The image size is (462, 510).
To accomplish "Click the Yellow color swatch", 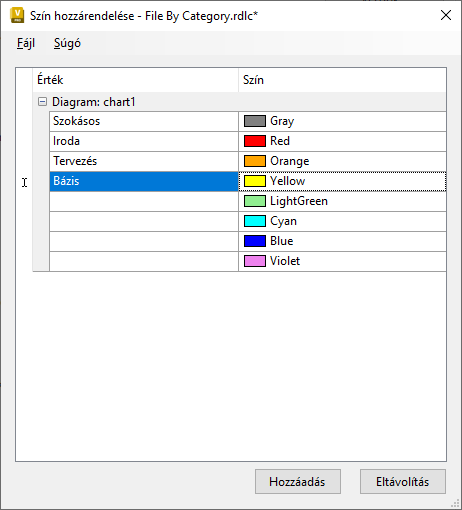I will 255,181.
